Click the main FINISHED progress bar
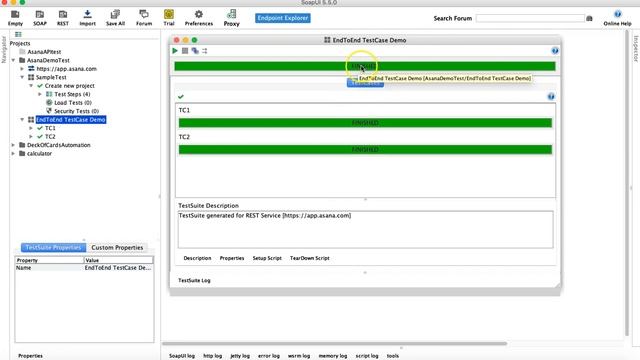640x360 pixels. [365, 66]
